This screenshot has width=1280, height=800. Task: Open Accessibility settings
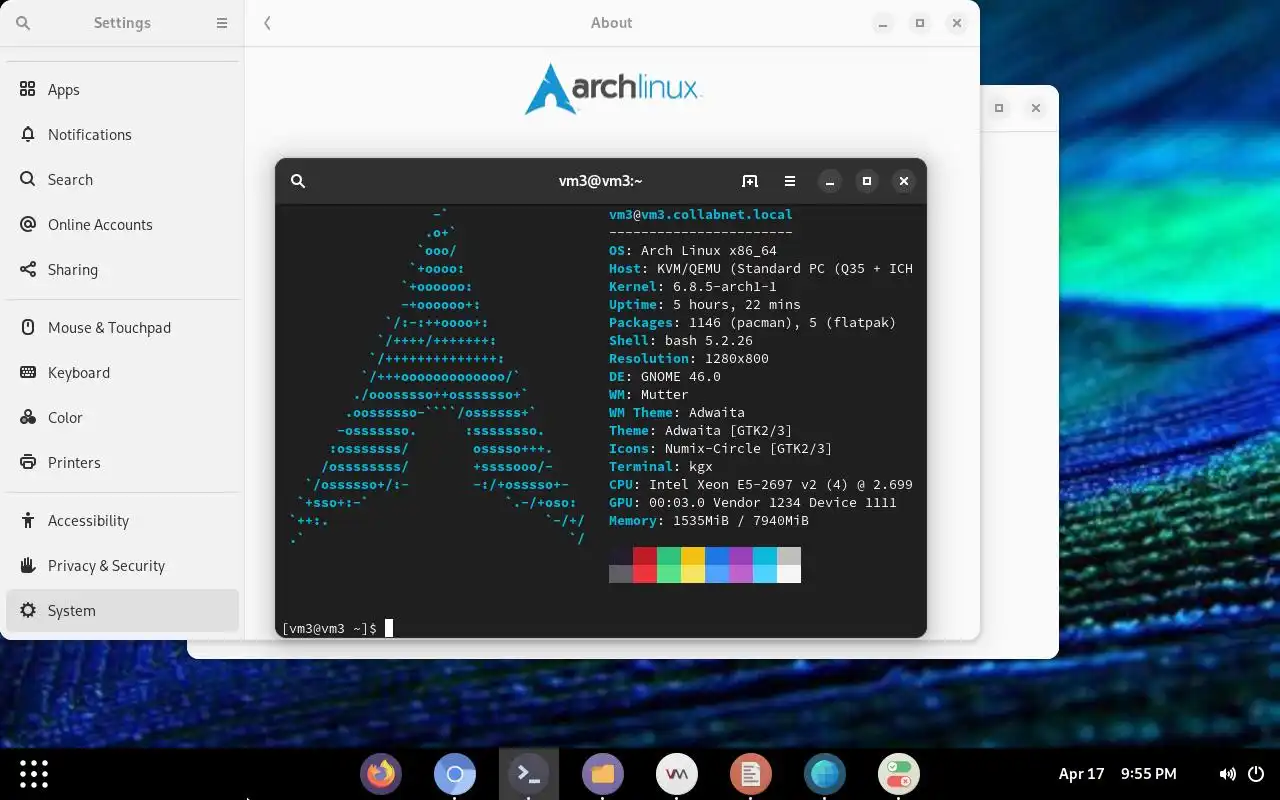click(122, 521)
